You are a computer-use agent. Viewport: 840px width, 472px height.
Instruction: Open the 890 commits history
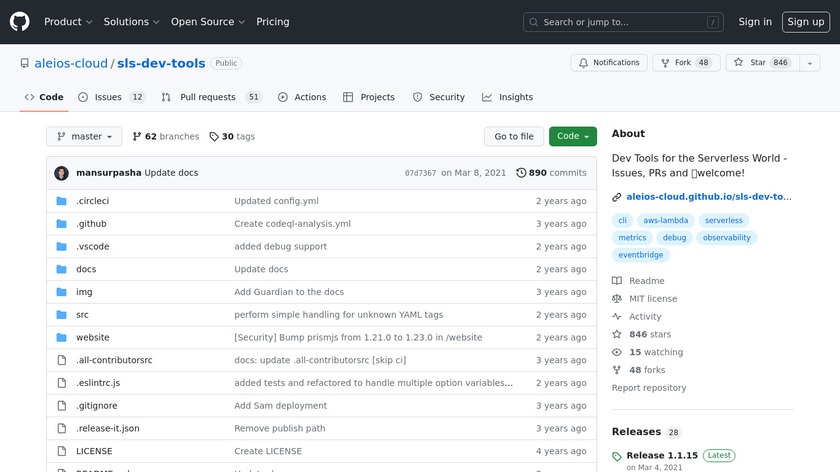551,173
